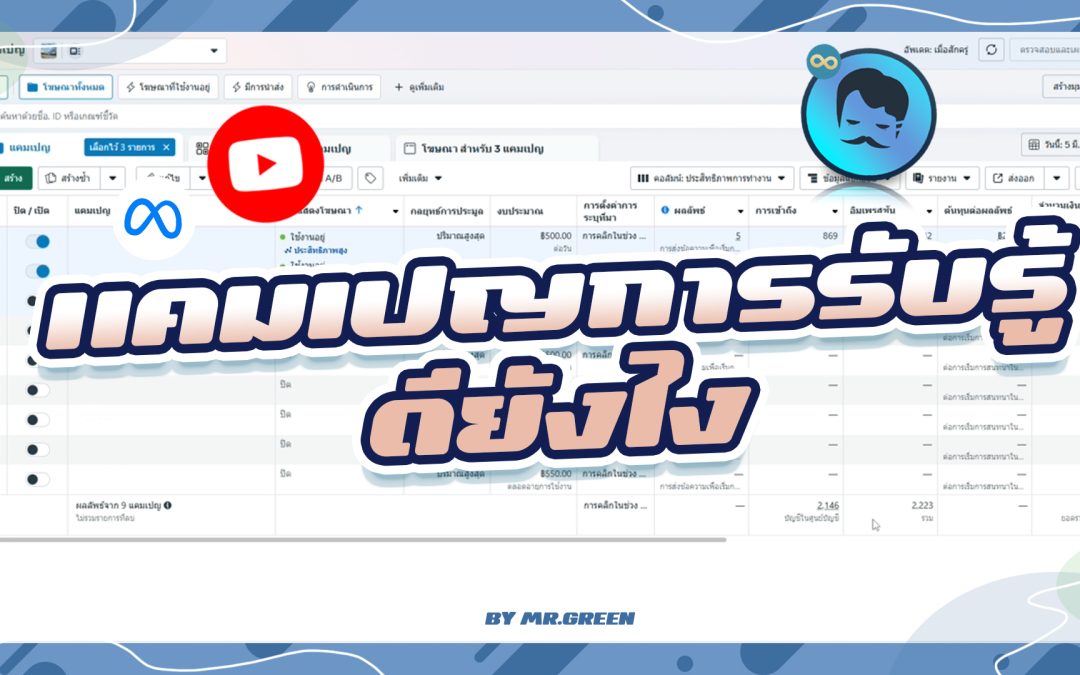Open the arrow next to the ส่งออก button
This screenshot has height=675, width=1080.
1057,178
